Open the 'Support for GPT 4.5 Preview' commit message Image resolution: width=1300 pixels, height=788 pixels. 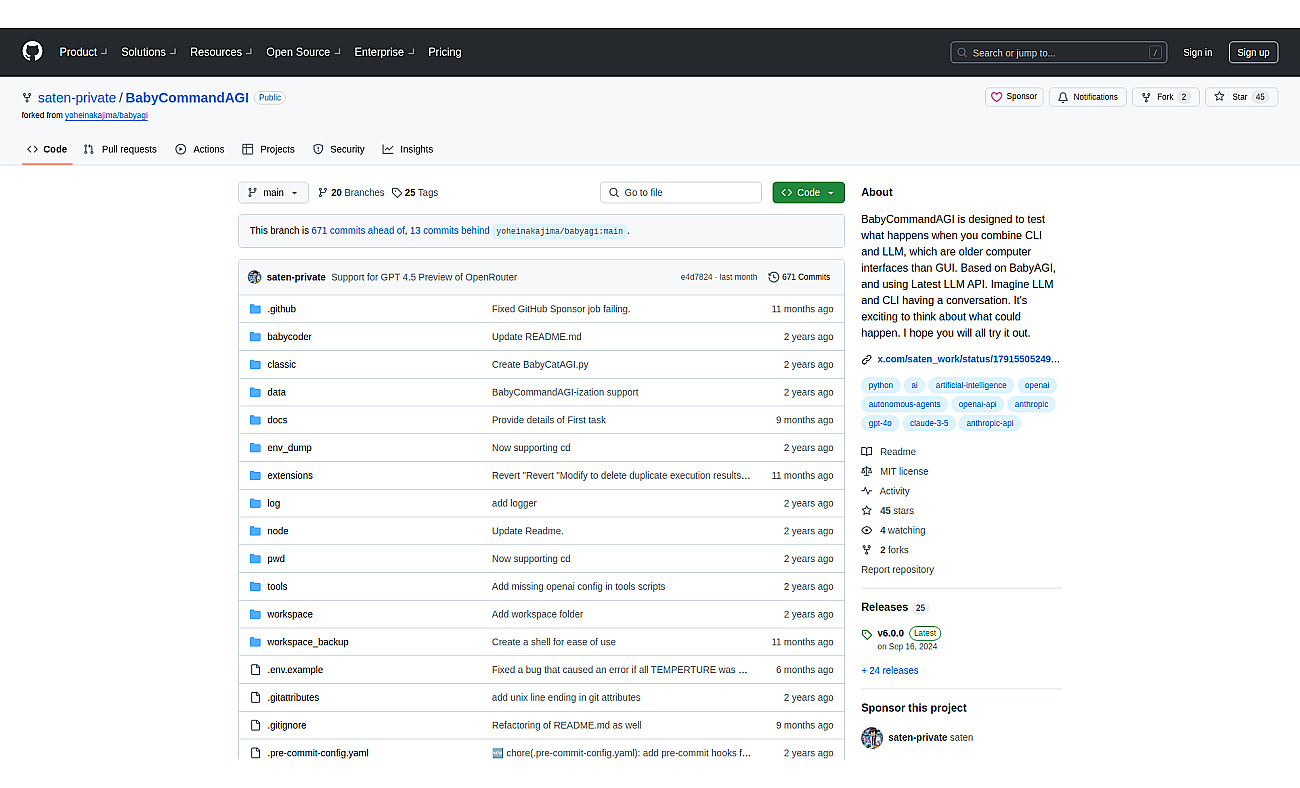coord(424,277)
